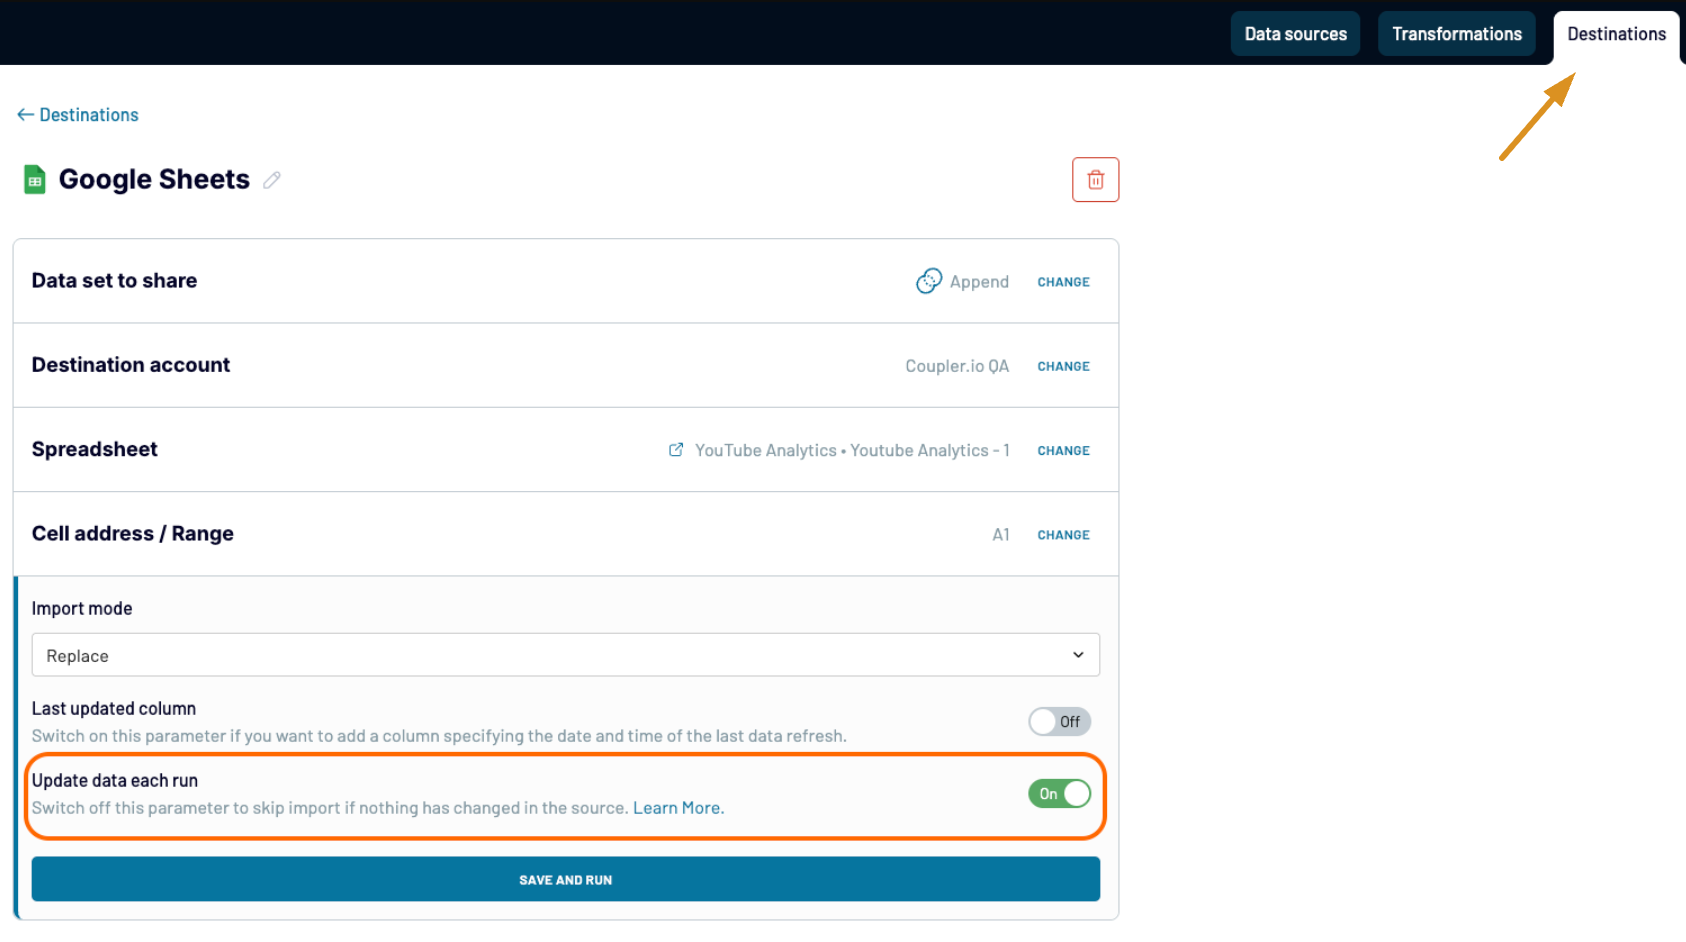The image size is (1686, 942).
Task: Open the Transformations tab
Action: (x=1456, y=34)
